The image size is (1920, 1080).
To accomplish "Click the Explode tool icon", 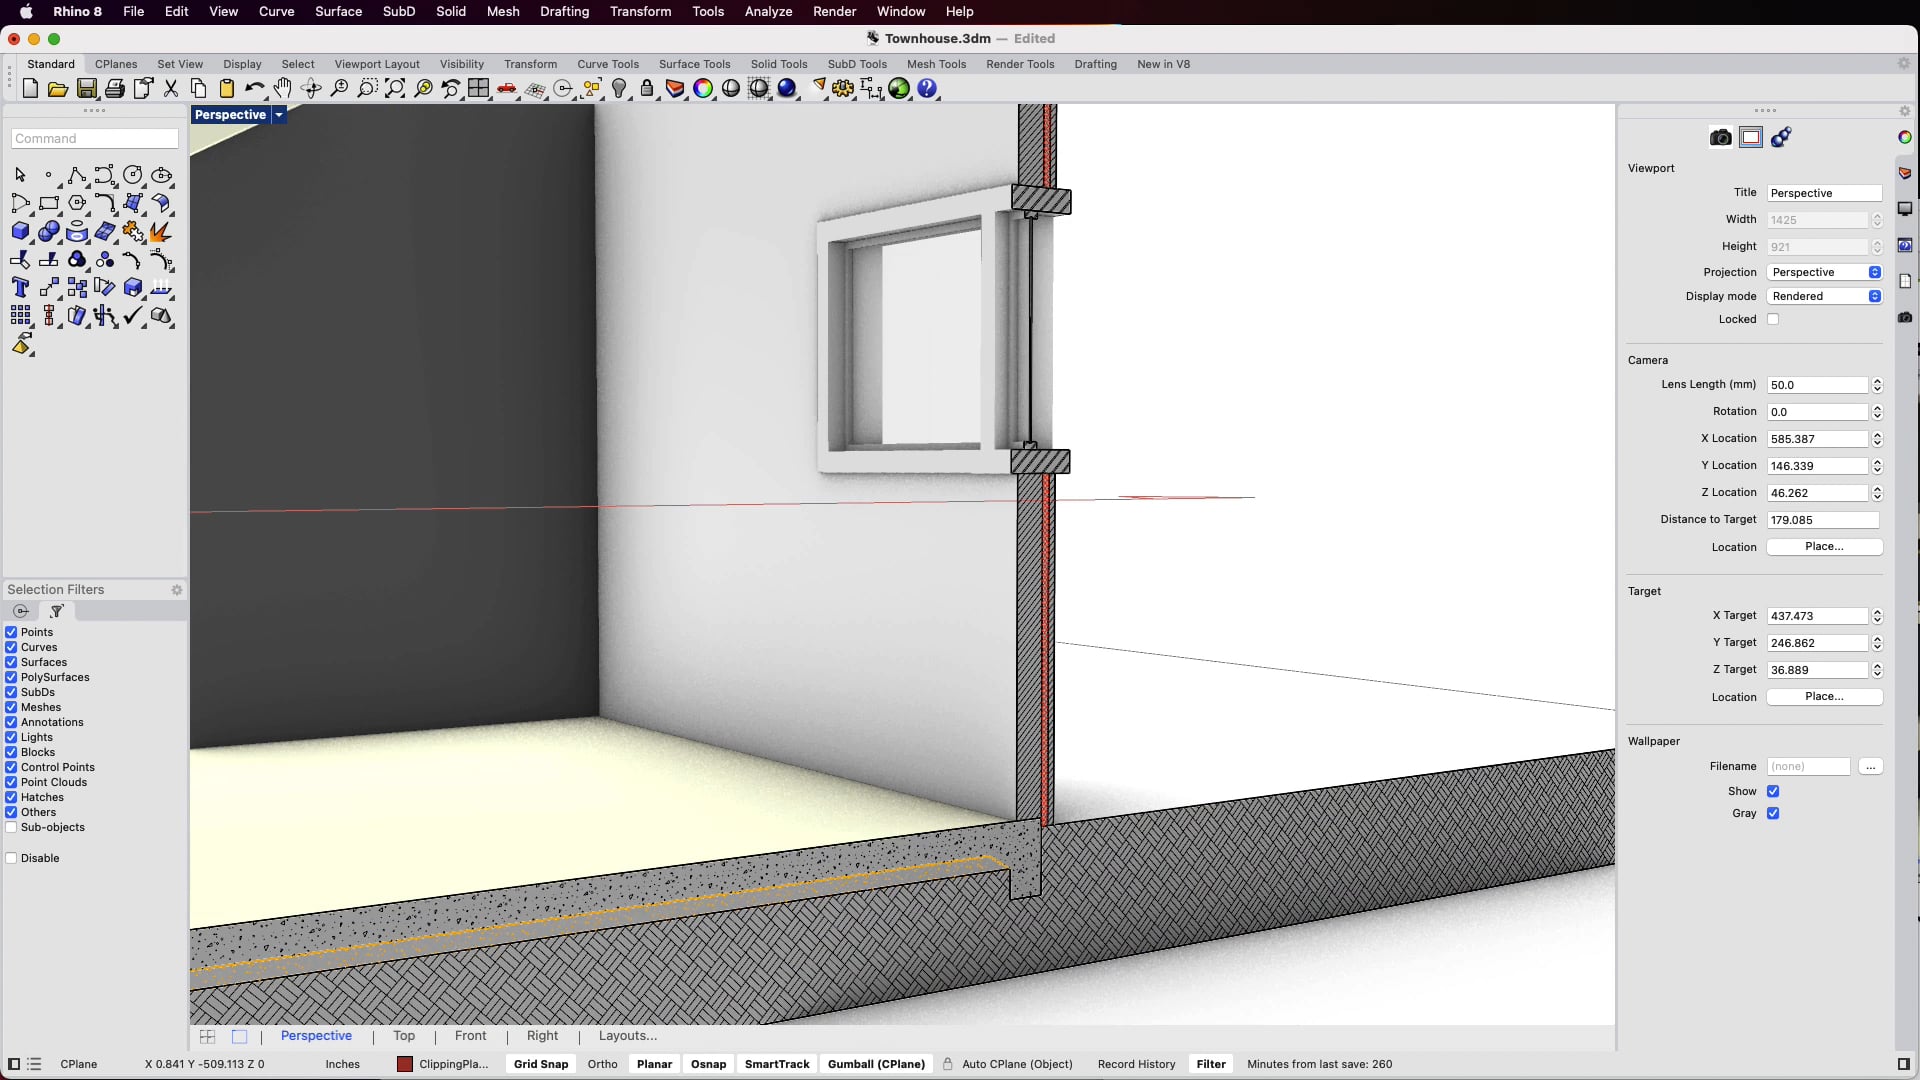I will coord(160,232).
